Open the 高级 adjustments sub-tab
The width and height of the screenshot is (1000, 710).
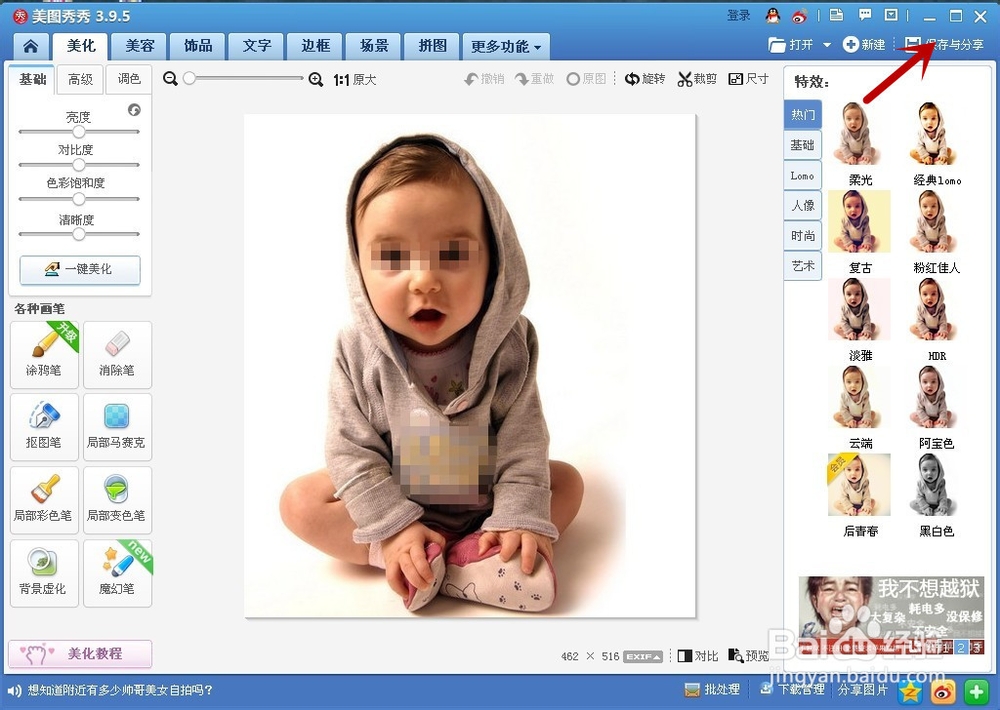tap(80, 79)
